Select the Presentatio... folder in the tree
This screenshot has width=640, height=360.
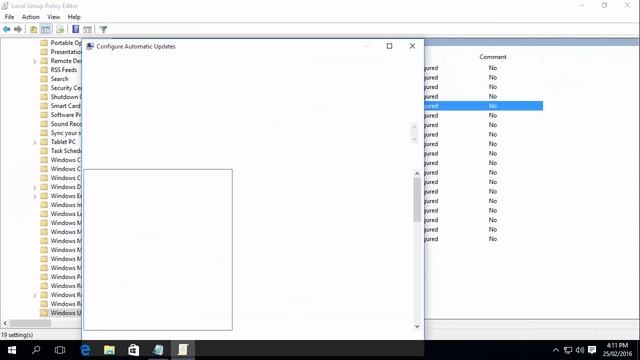coord(61,52)
